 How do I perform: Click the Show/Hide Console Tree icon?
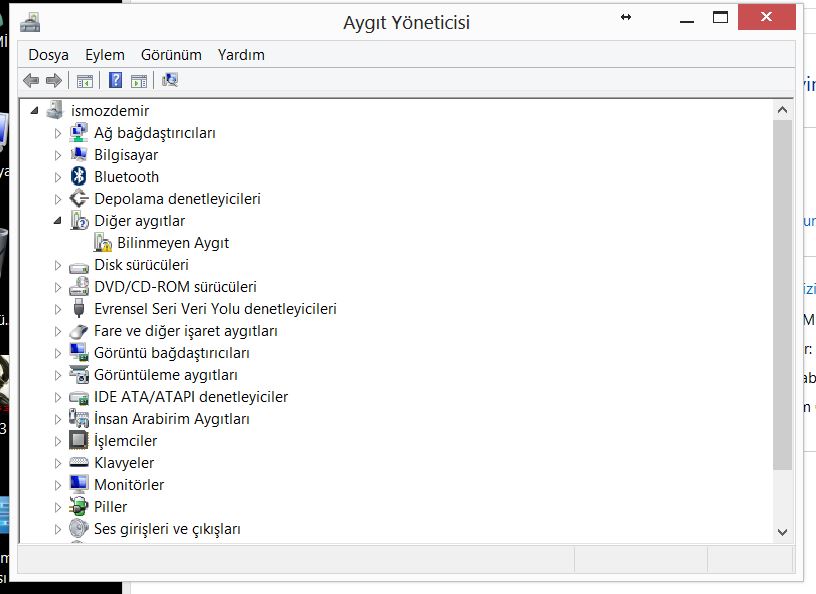click(85, 80)
